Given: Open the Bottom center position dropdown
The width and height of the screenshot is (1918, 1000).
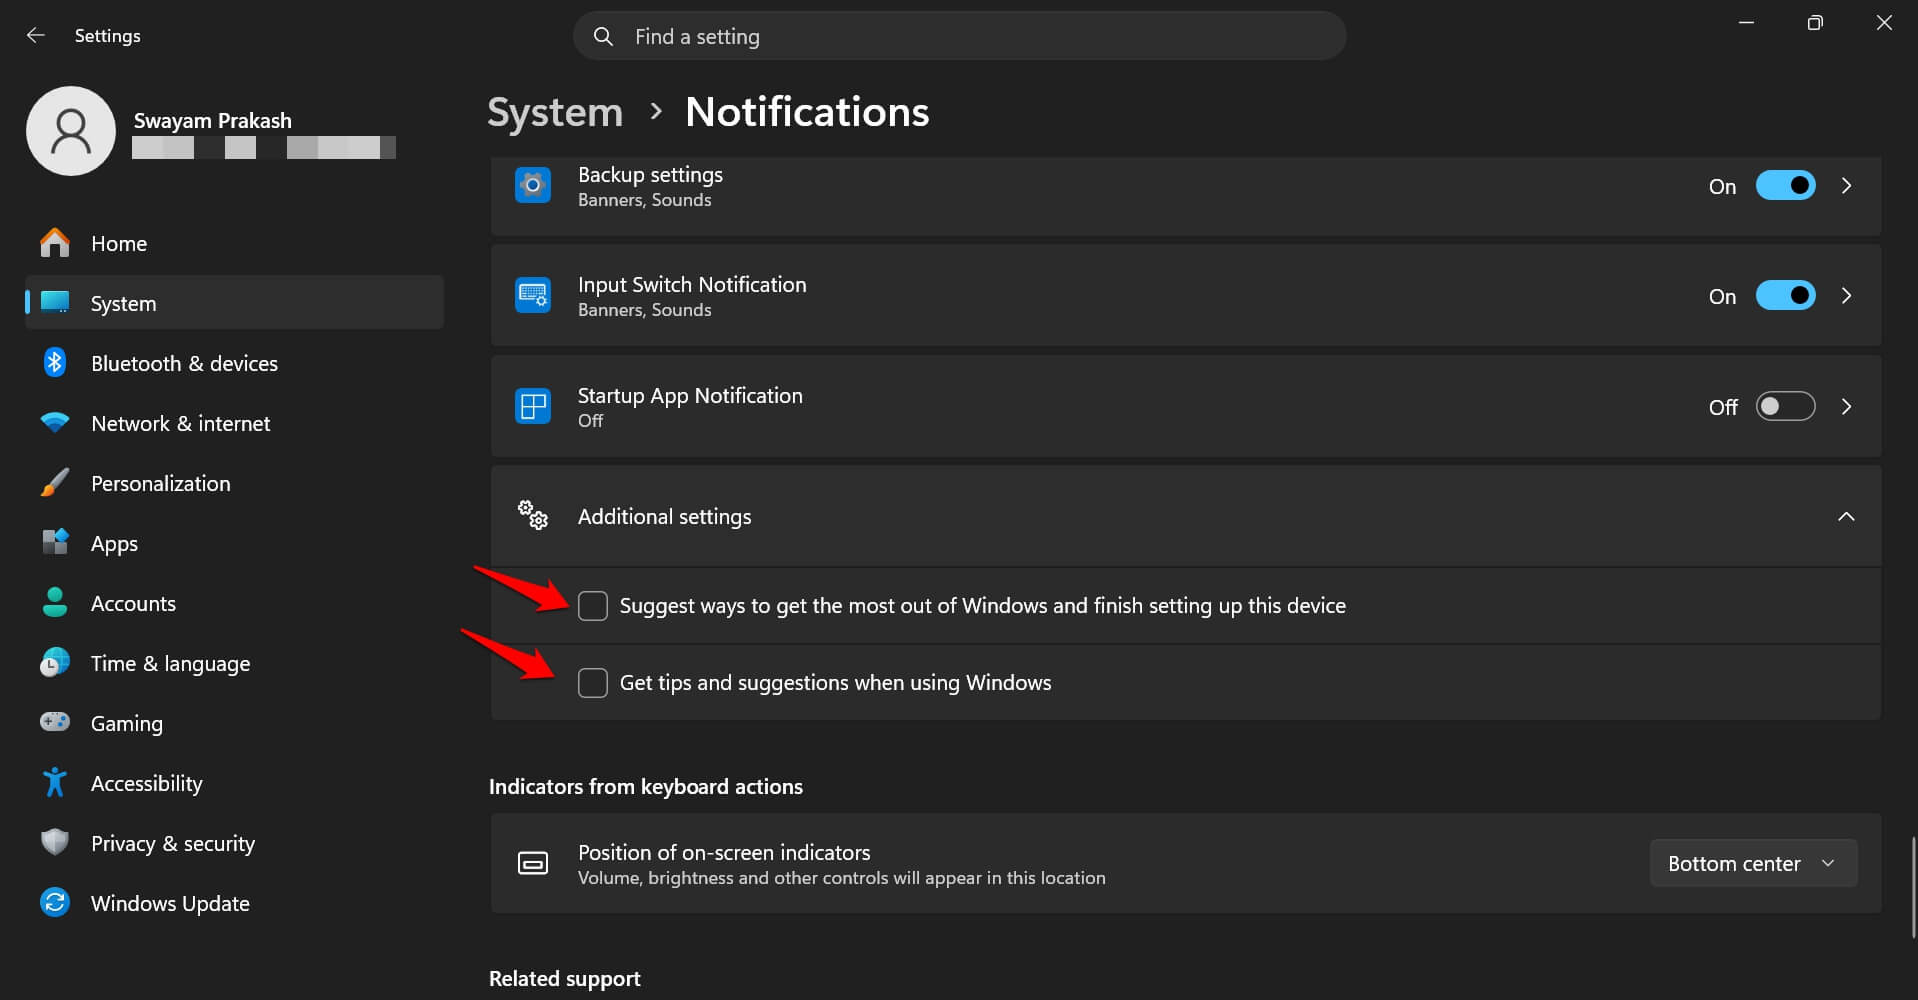Looking at the screenshot, I should pyautogui.click(x=1753, y=863).
